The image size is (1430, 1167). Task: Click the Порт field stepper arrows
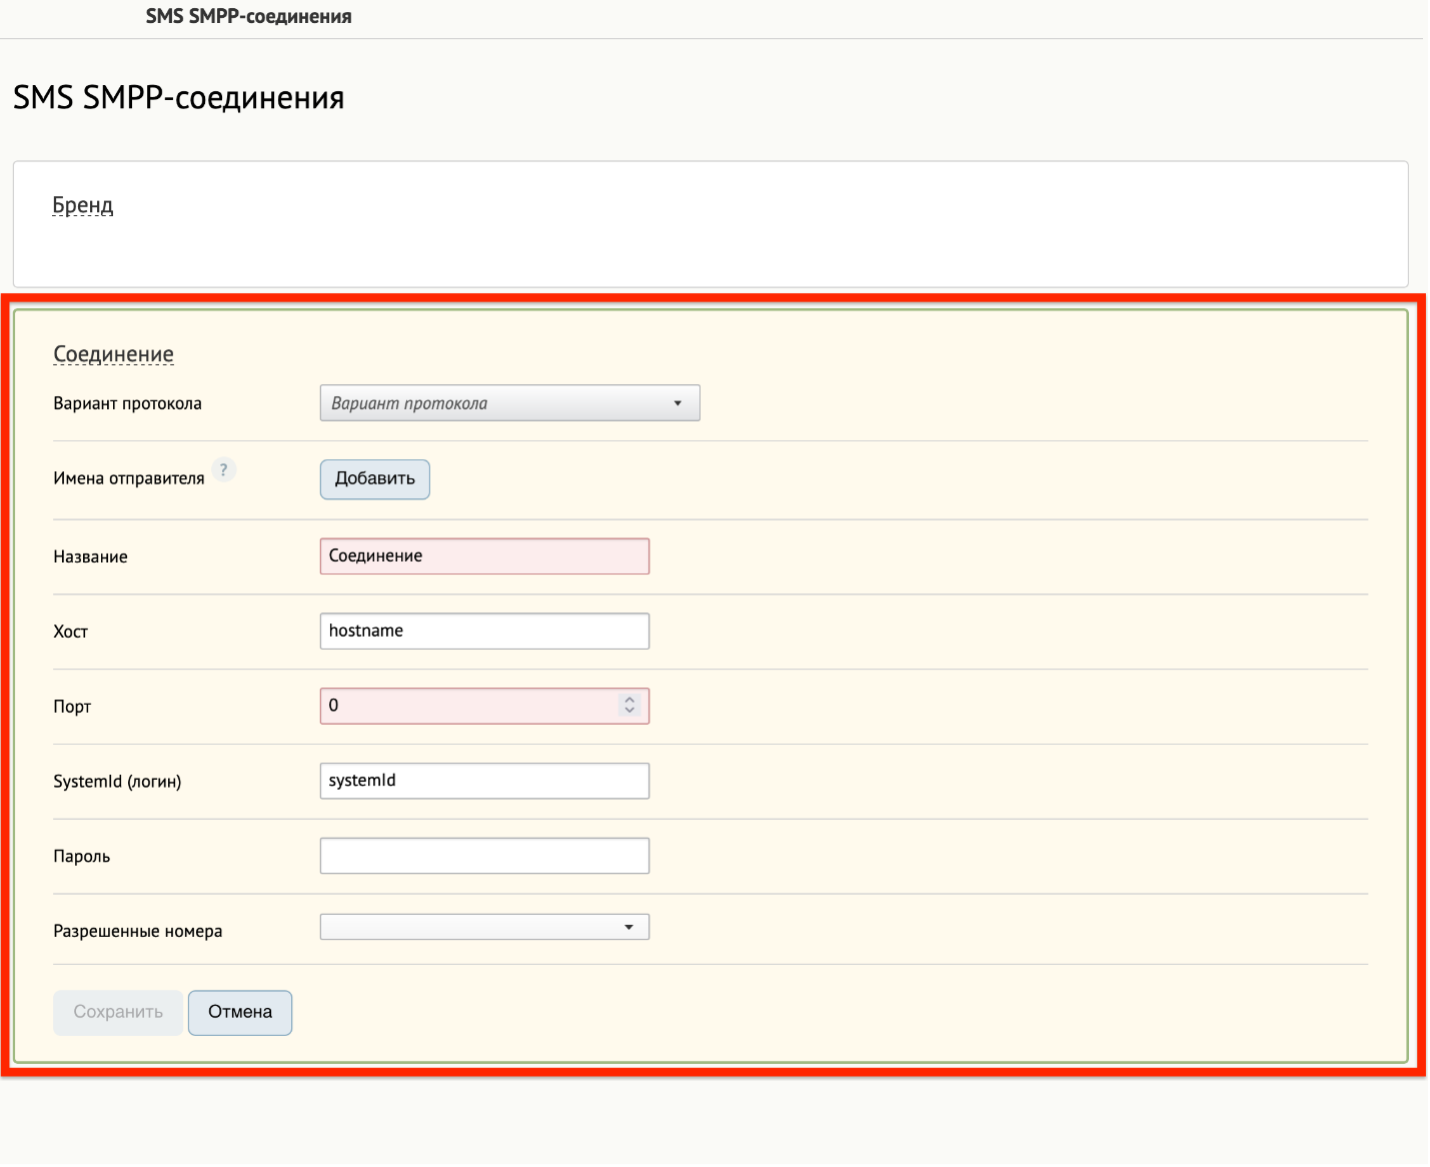click(629, 706)
